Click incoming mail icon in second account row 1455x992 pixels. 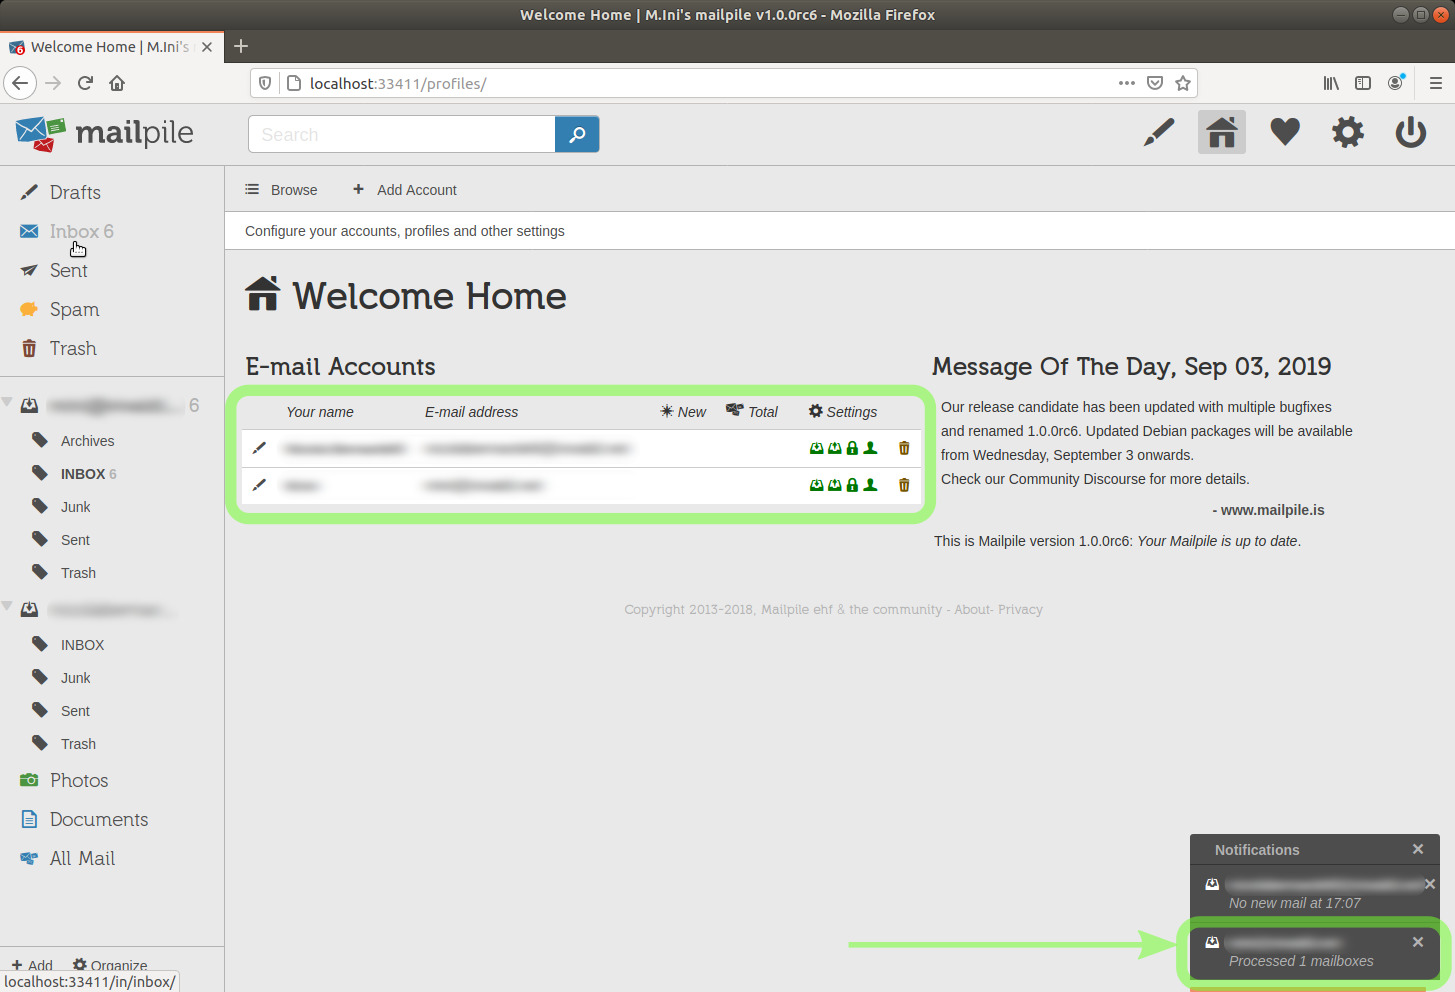click(816, 485)
